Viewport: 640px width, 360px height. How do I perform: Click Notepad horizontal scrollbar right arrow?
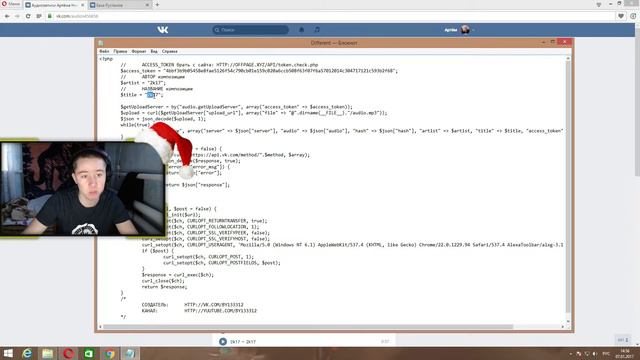coord(562,327)
